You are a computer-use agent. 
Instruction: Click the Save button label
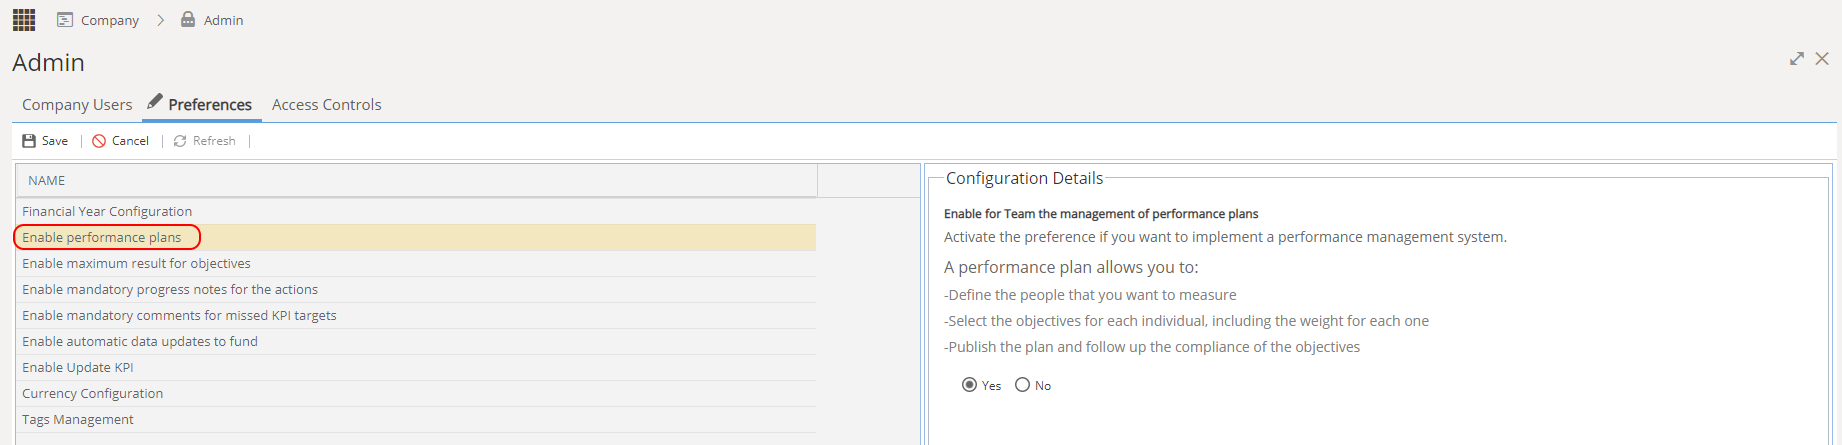point(55,141)
